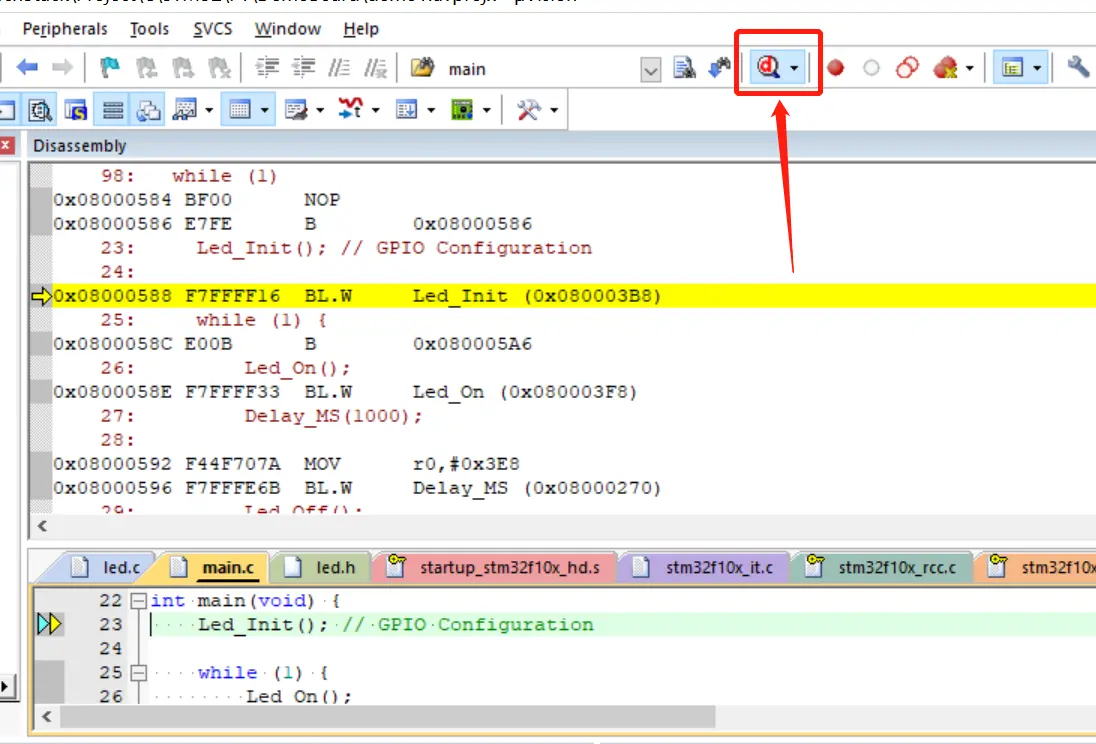
Task: Open the Kill All Breakpoints dropdown arrow
Action: (x=970, y=69)
